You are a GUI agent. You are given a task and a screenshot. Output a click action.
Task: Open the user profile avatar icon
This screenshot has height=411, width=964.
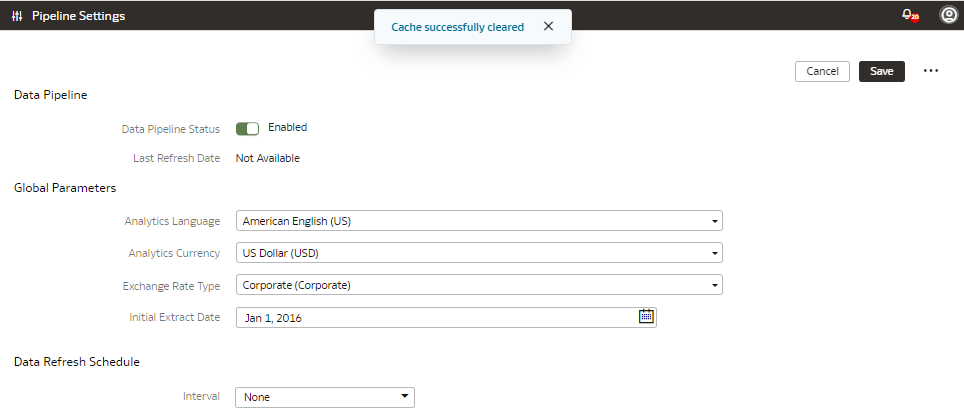click(948, 15)
